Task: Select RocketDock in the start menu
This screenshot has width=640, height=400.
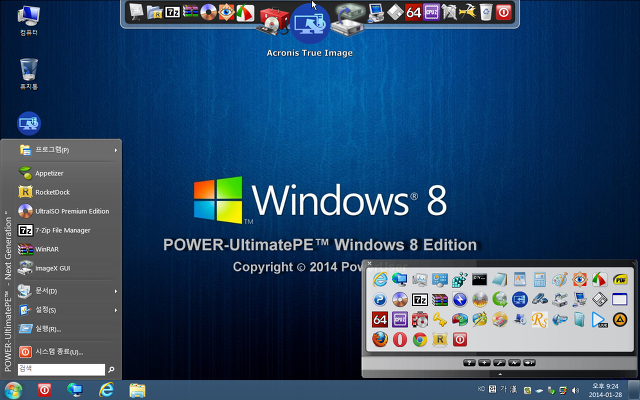Action: pos(69,192)
